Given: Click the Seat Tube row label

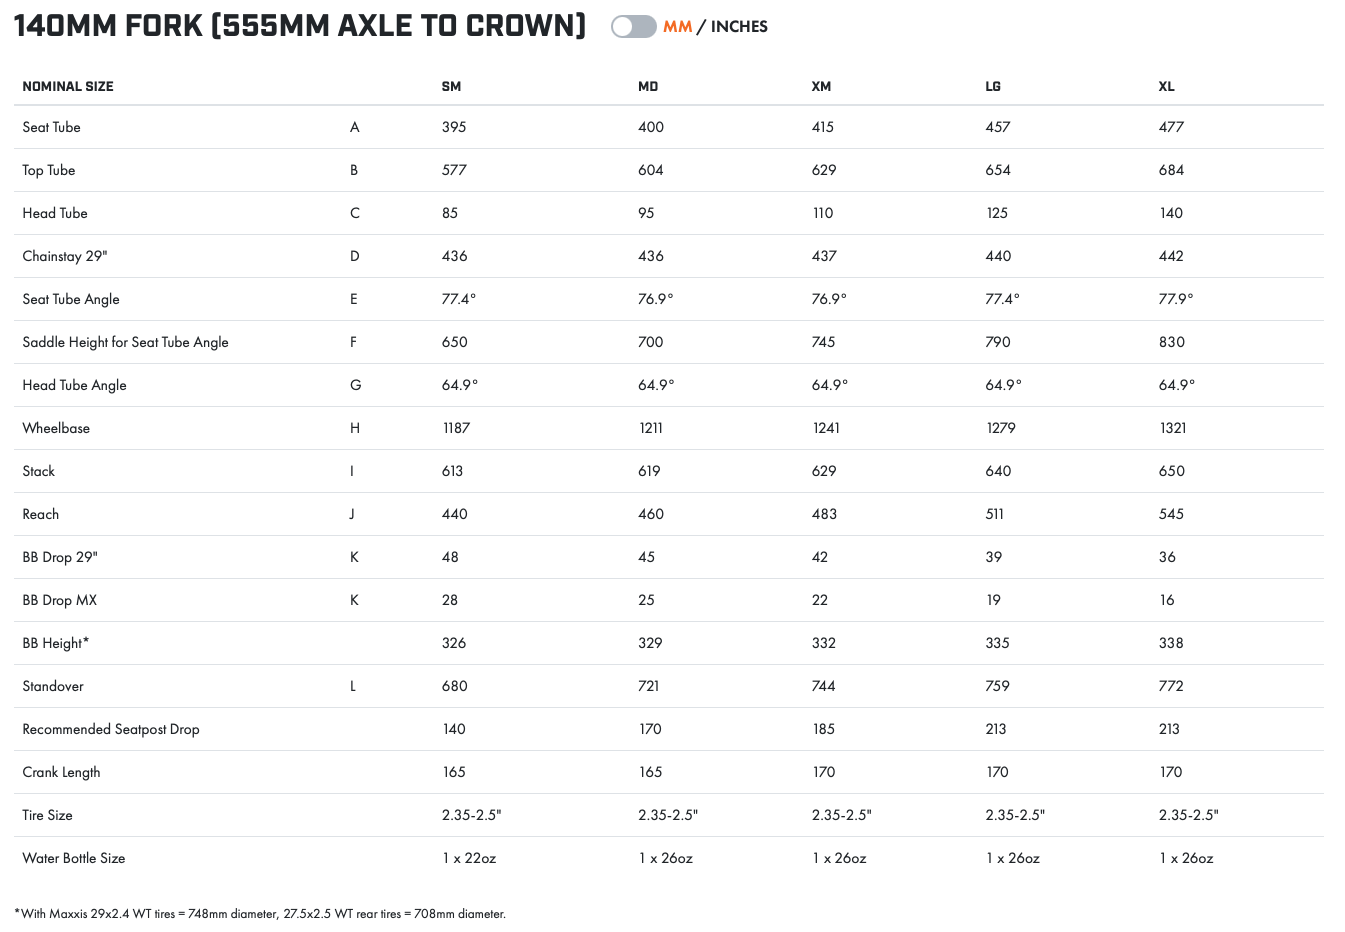Looking at the screenshot, I should [x=52, y=127].
